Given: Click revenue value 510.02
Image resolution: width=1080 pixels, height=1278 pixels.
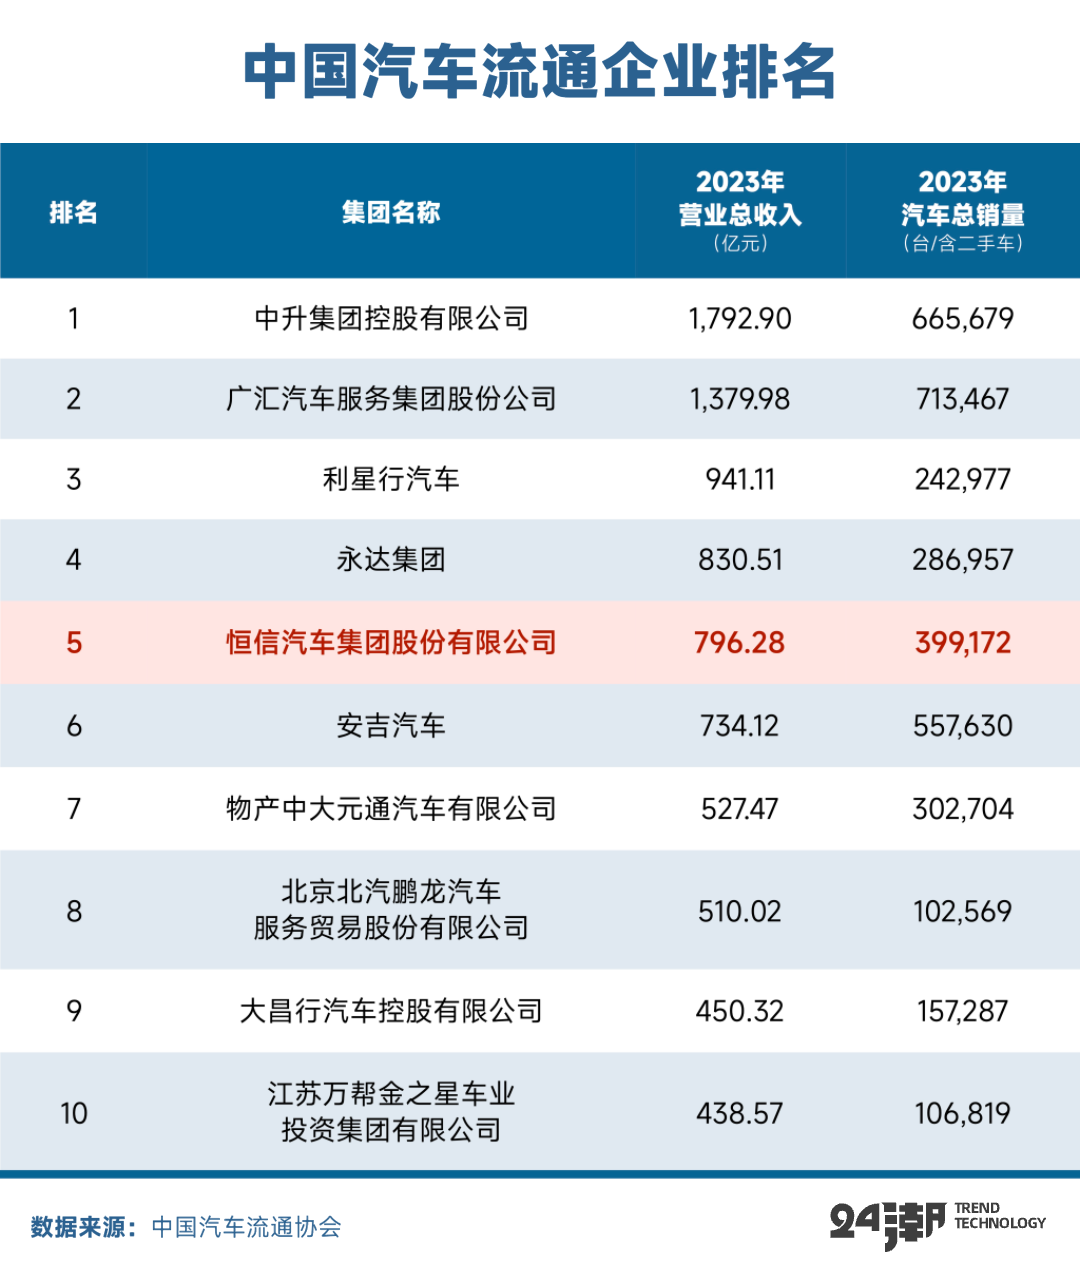Looking at the screenshot, I should [x=740, y=911].
